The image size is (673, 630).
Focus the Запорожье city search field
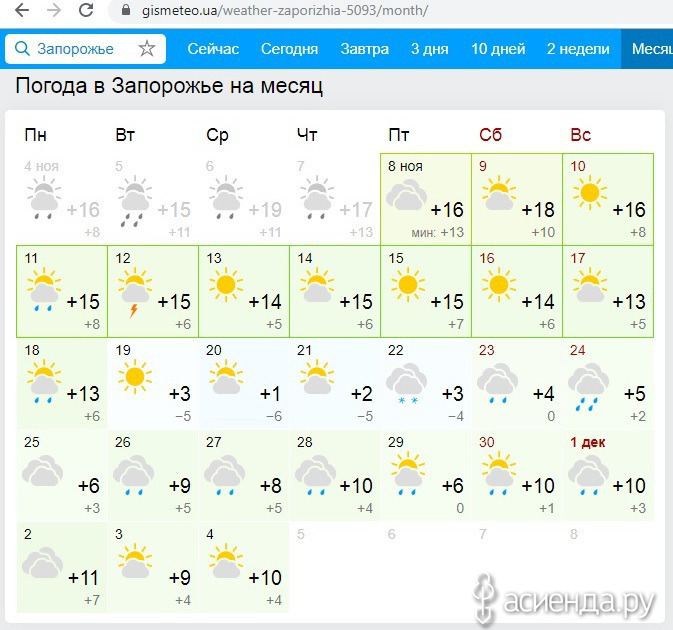85,49
